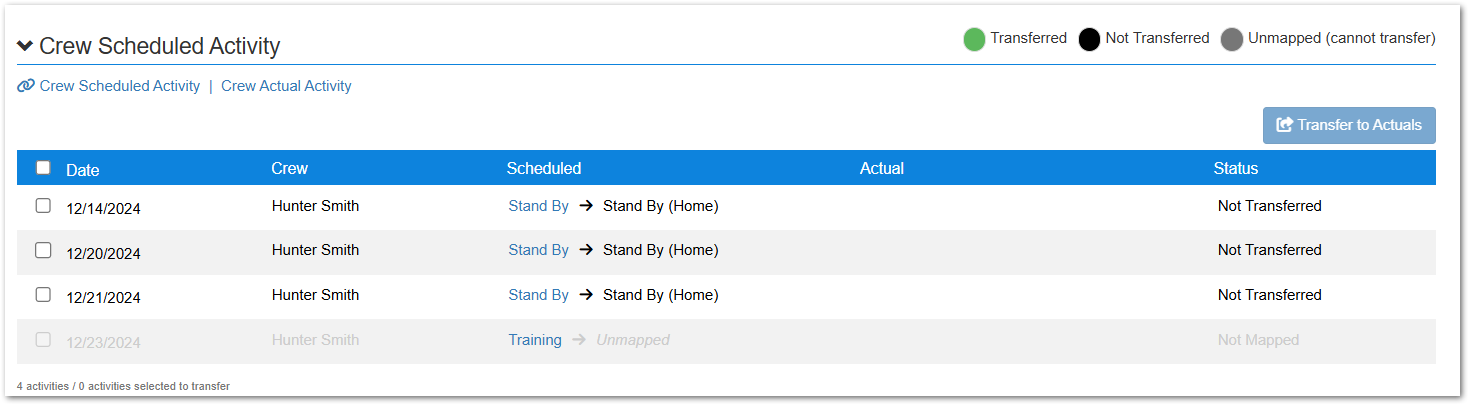The height and width of the screenshot is (405, 1469).
Task: Click the green Transferred legend circle
Action: pos(974,40)
